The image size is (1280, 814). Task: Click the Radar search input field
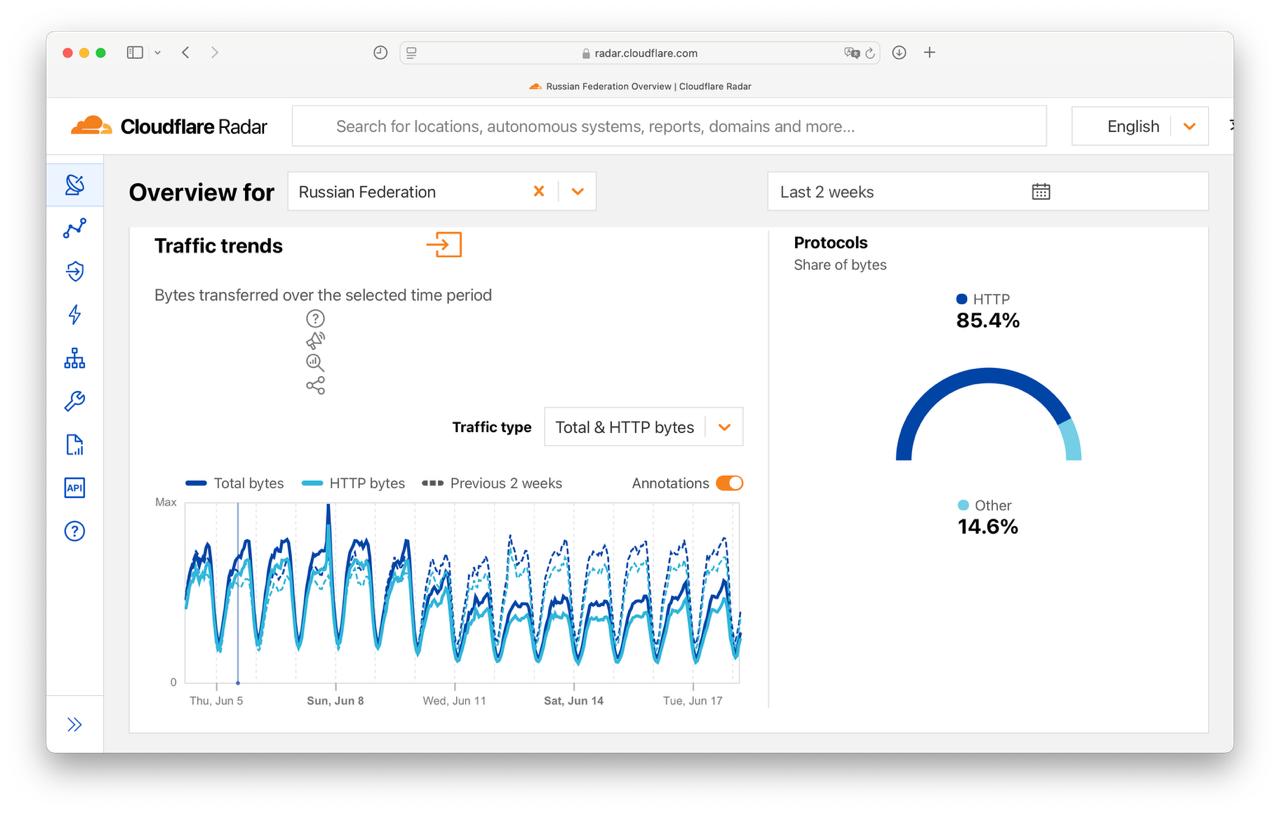click(668, 126)
